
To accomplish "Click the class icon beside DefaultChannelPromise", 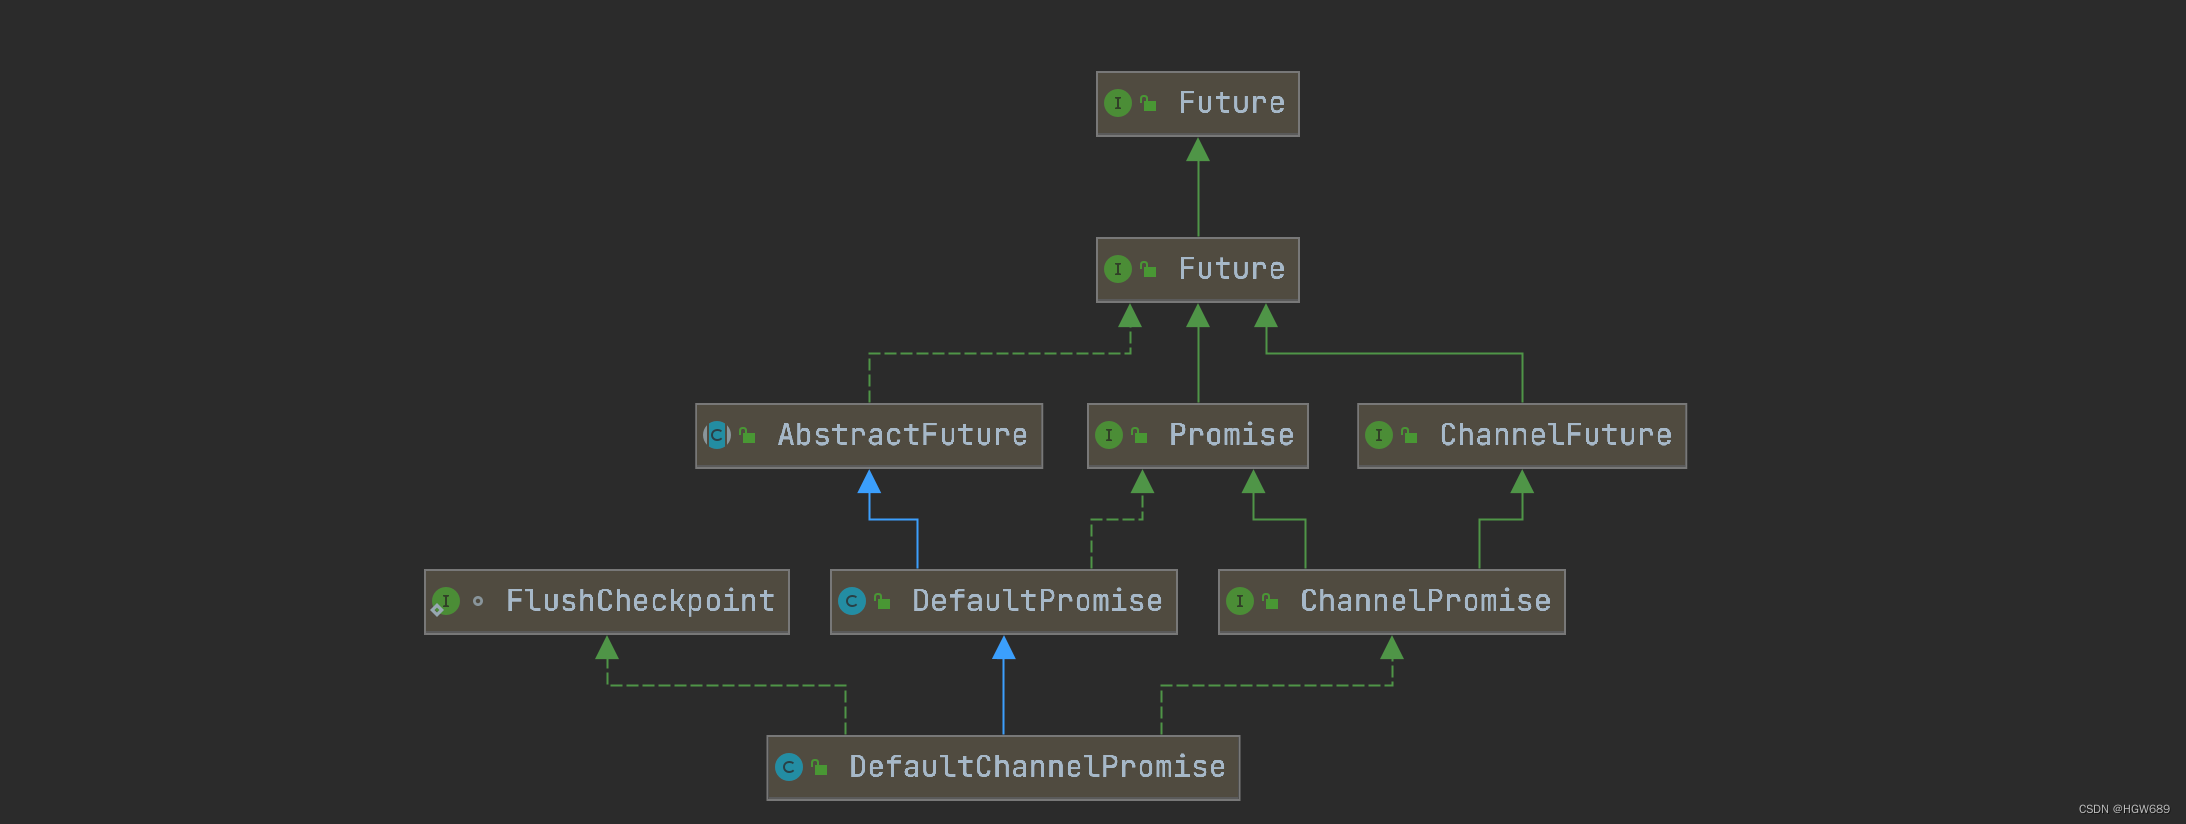I will pos(789,767).
